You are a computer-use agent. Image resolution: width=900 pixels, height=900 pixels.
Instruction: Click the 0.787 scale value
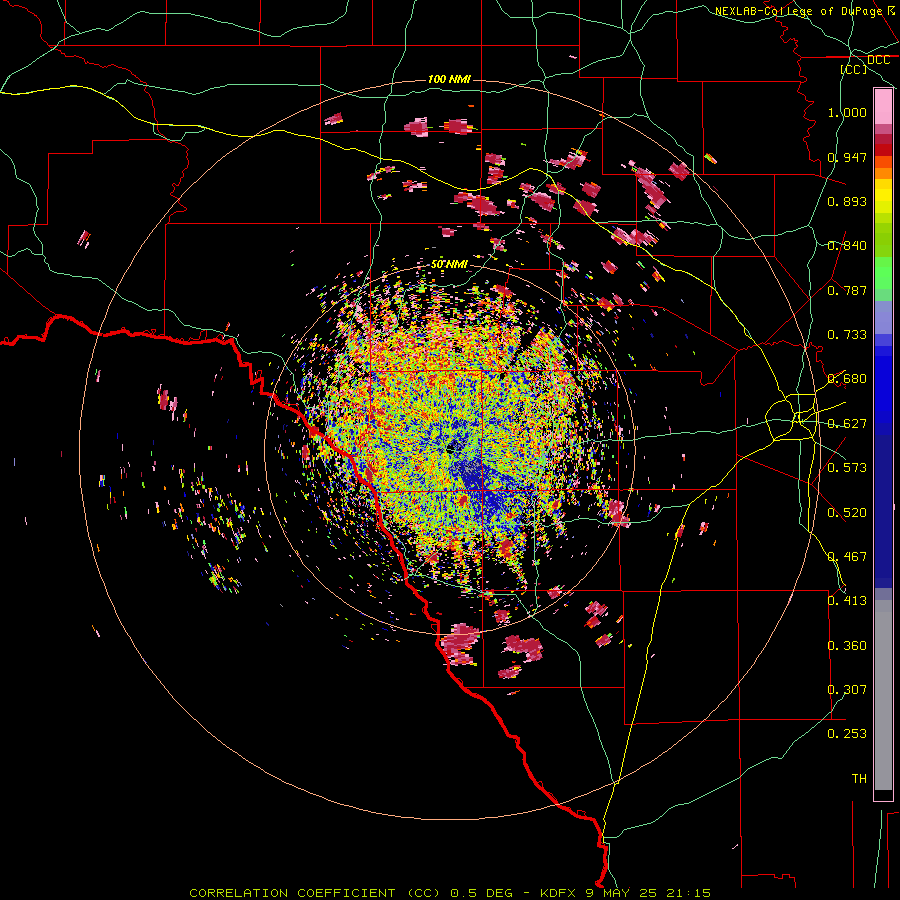[x=847, y=290]
